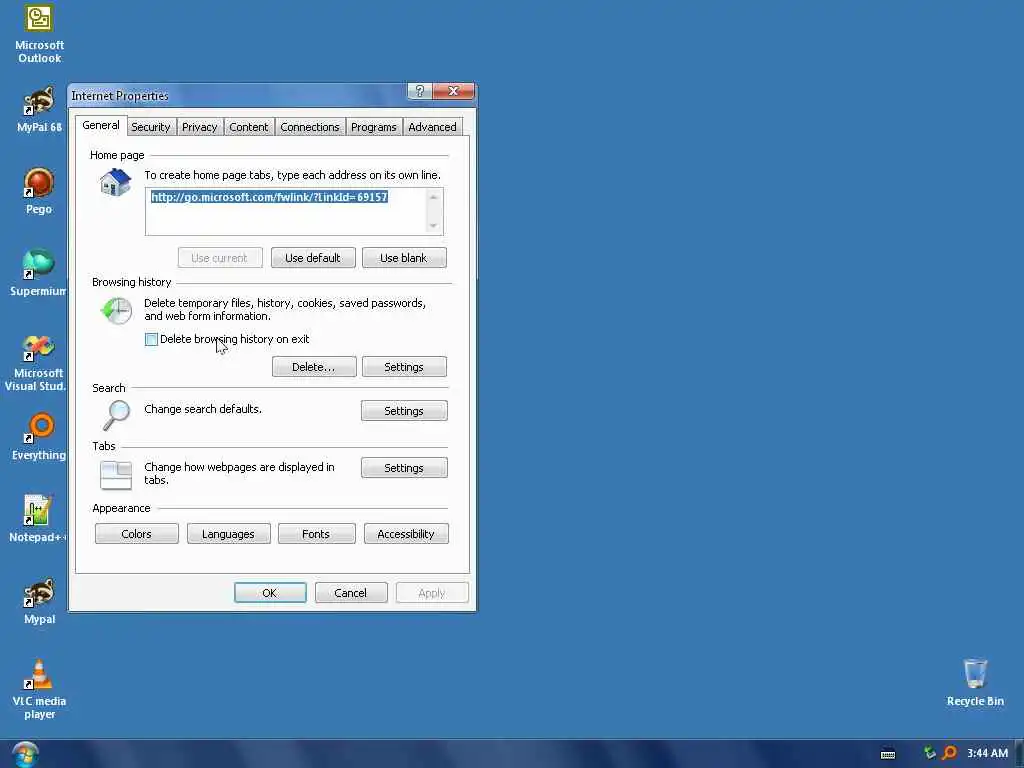Select the Pego desktop shortcut
Screen dimensions: 1024x768
39,191
